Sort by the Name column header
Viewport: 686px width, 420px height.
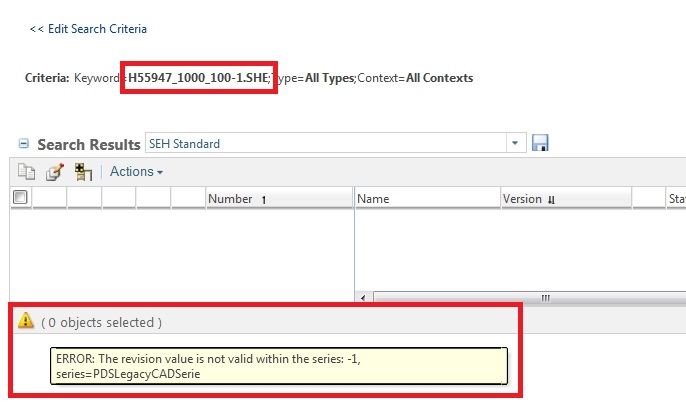[x=427, y=199]
